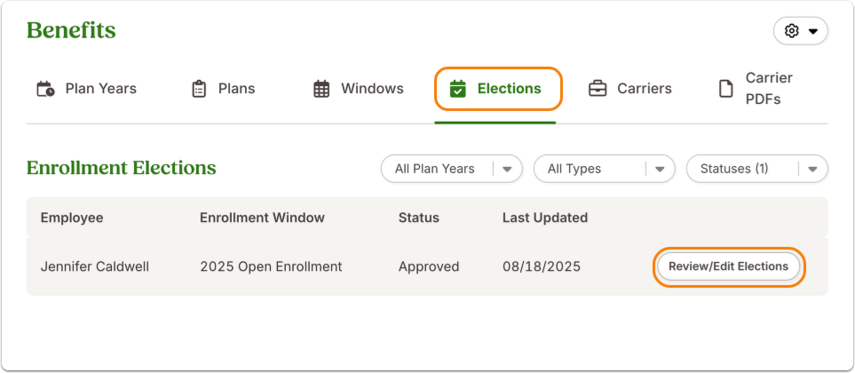
Task: Open the All Types filter dropdown
Action: (604, 169)
